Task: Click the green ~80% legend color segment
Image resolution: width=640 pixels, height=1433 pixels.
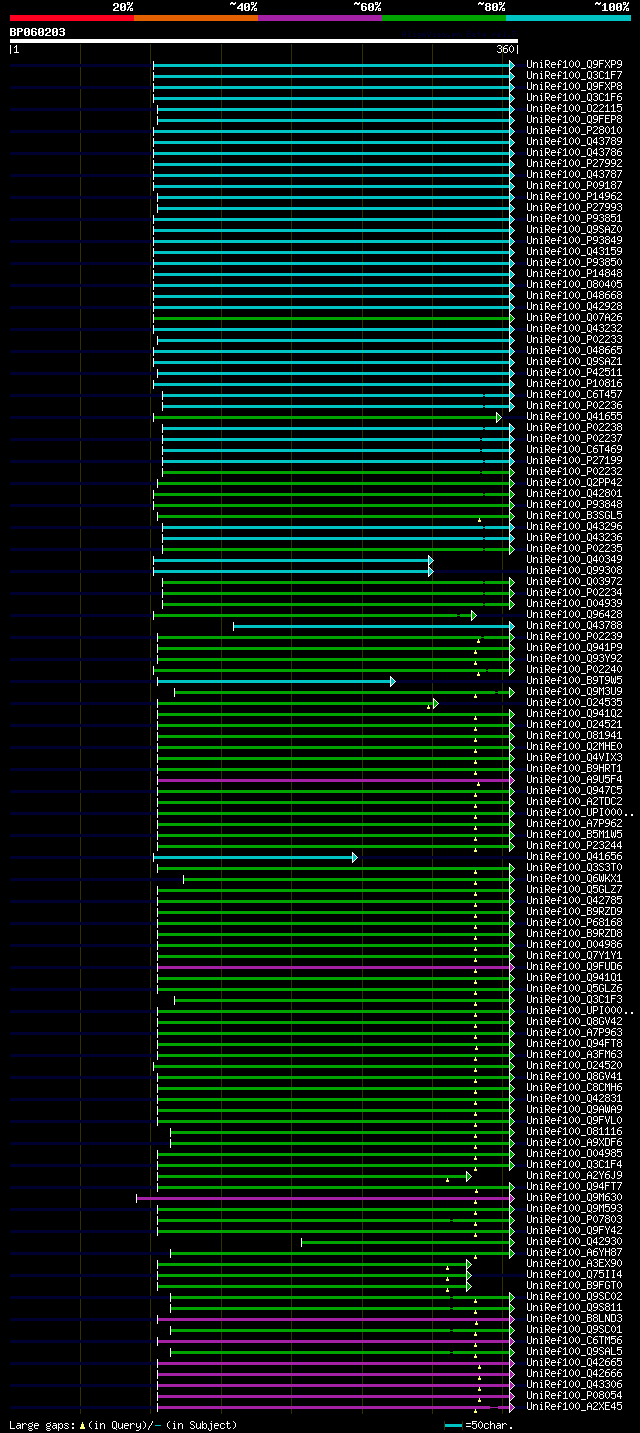Action: [443, 17]
